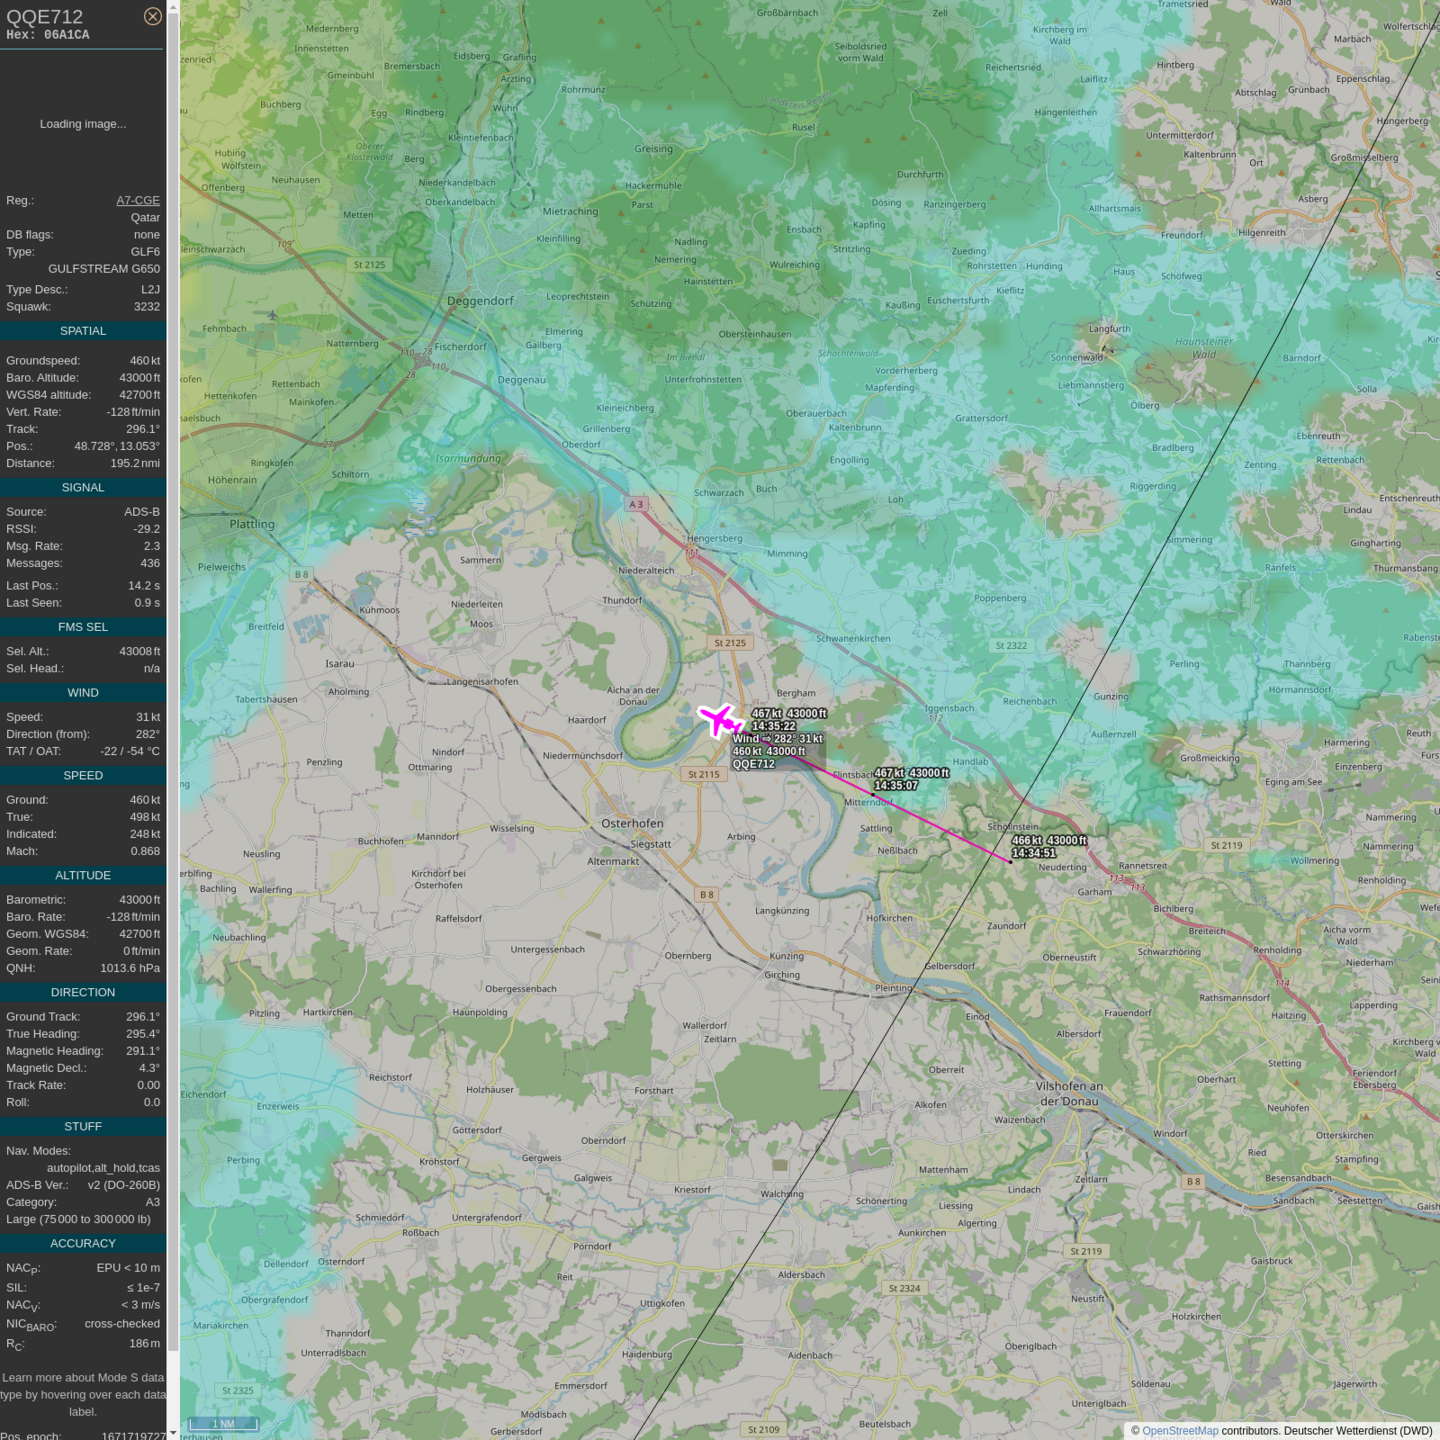
Task: Click the ALTITUDE section header
Action: (83, 875)
